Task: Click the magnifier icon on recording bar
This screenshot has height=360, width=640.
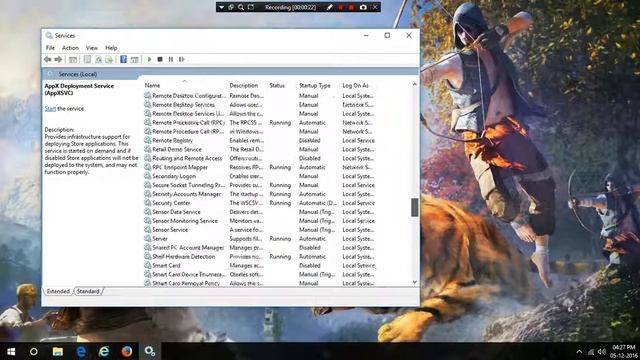Action: point(241,7)
